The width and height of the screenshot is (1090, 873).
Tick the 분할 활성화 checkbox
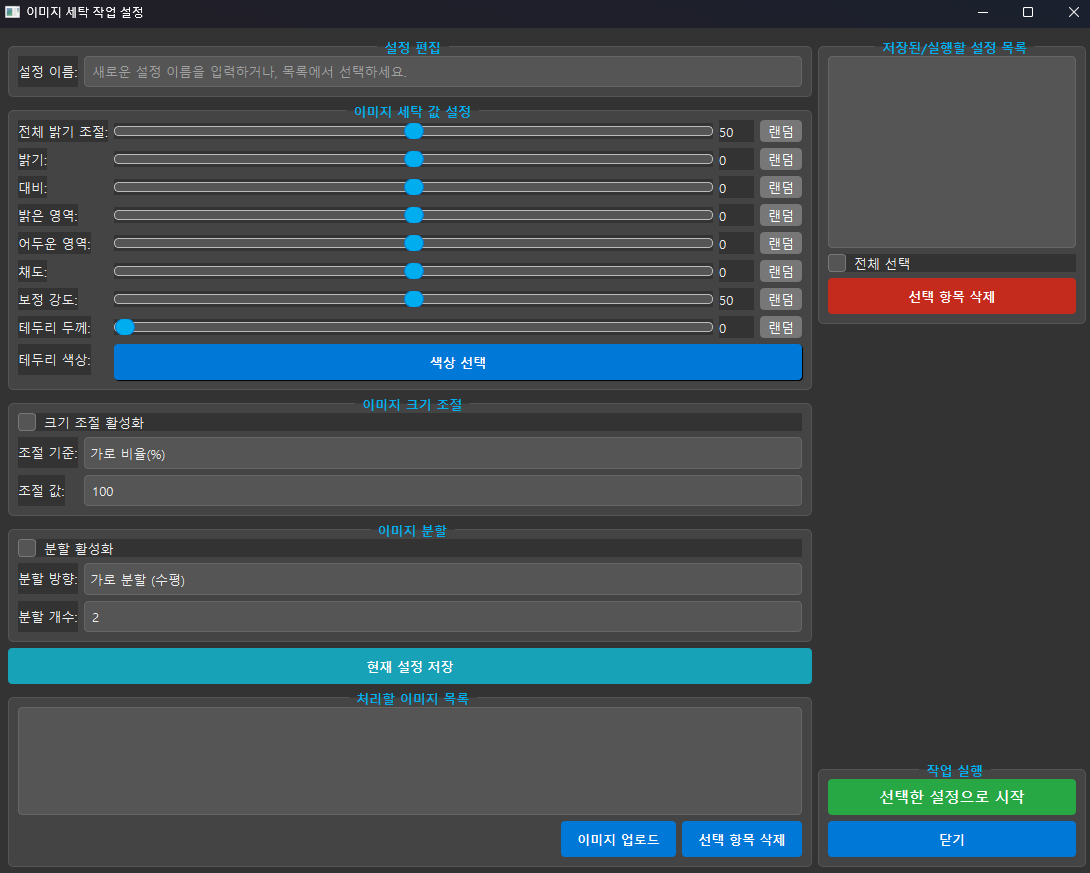(x=27, y=548)
